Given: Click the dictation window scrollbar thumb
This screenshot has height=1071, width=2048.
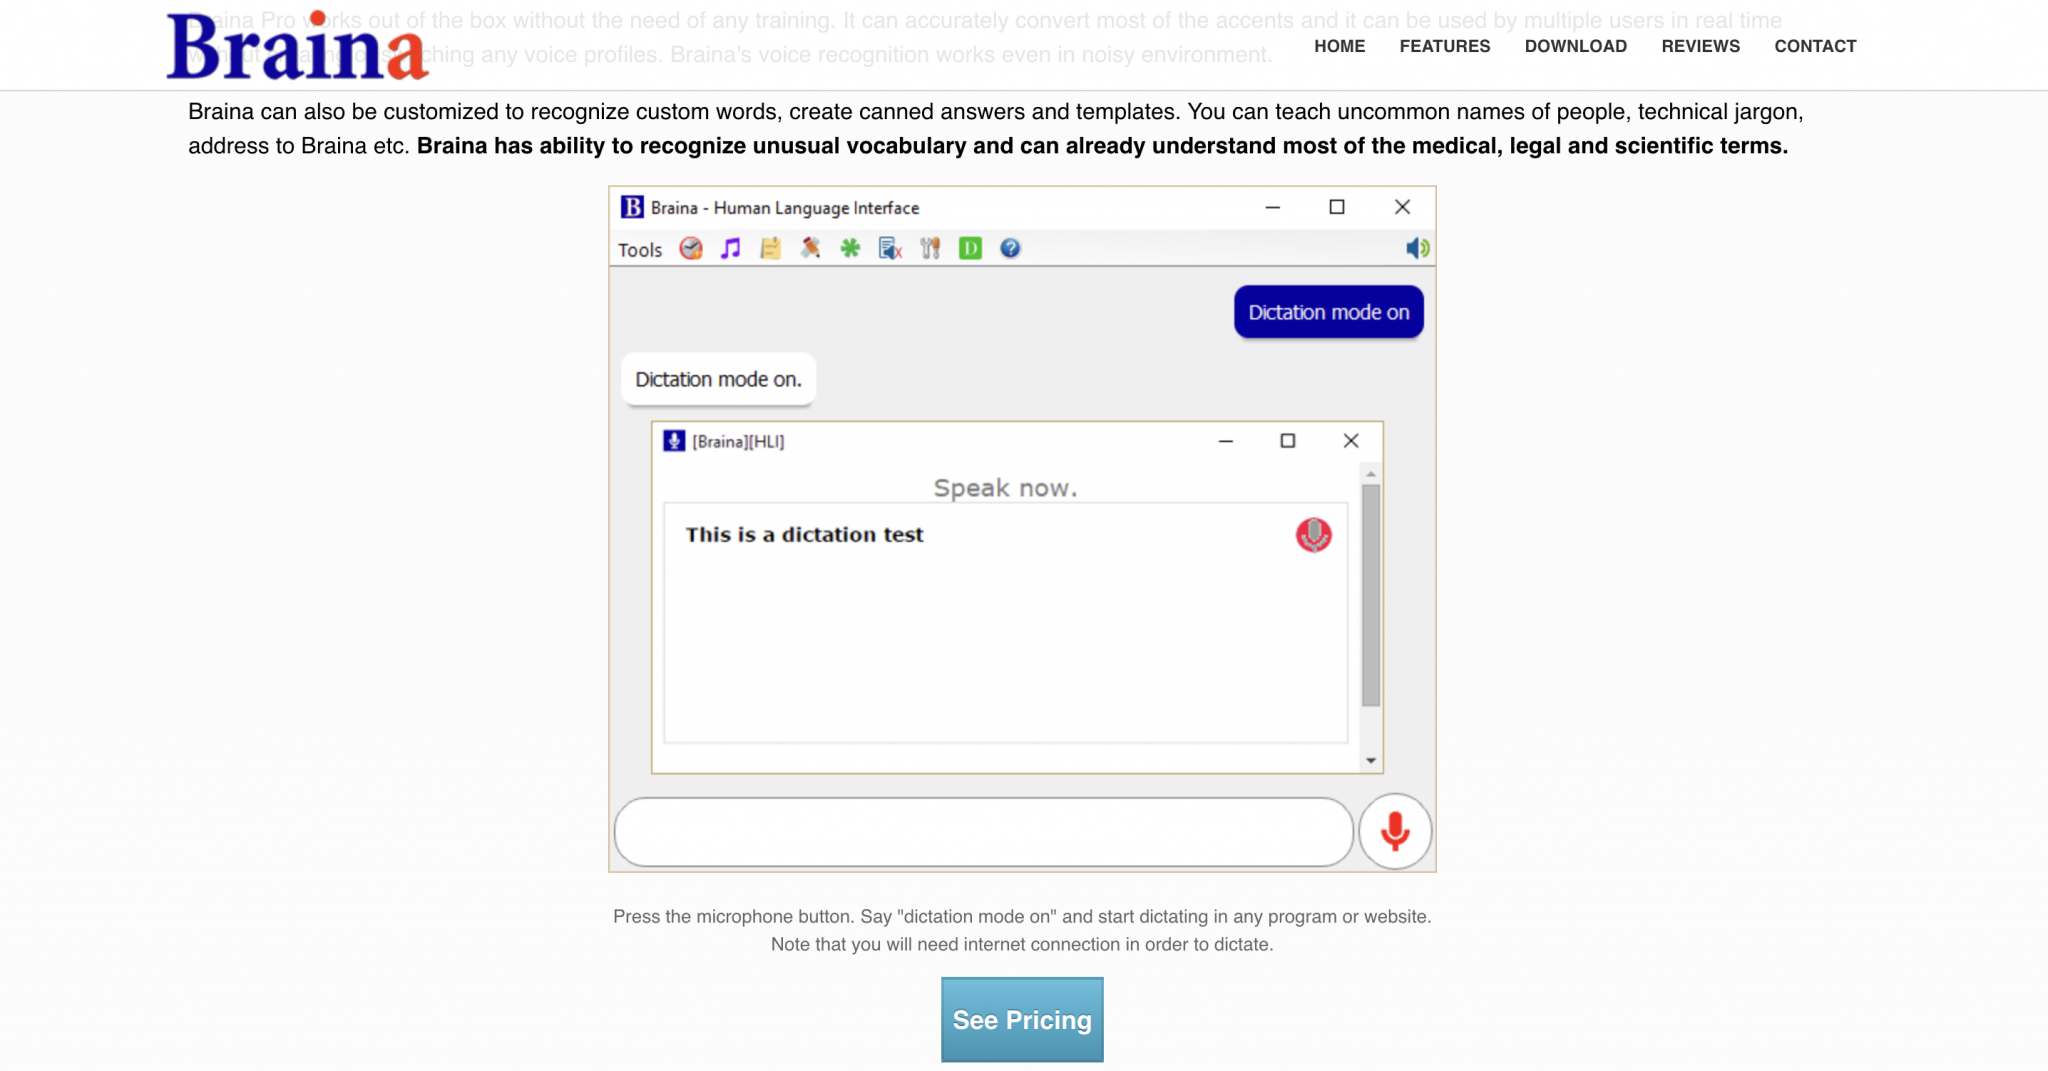Looking at the screenshot, I should [1370, 595].
